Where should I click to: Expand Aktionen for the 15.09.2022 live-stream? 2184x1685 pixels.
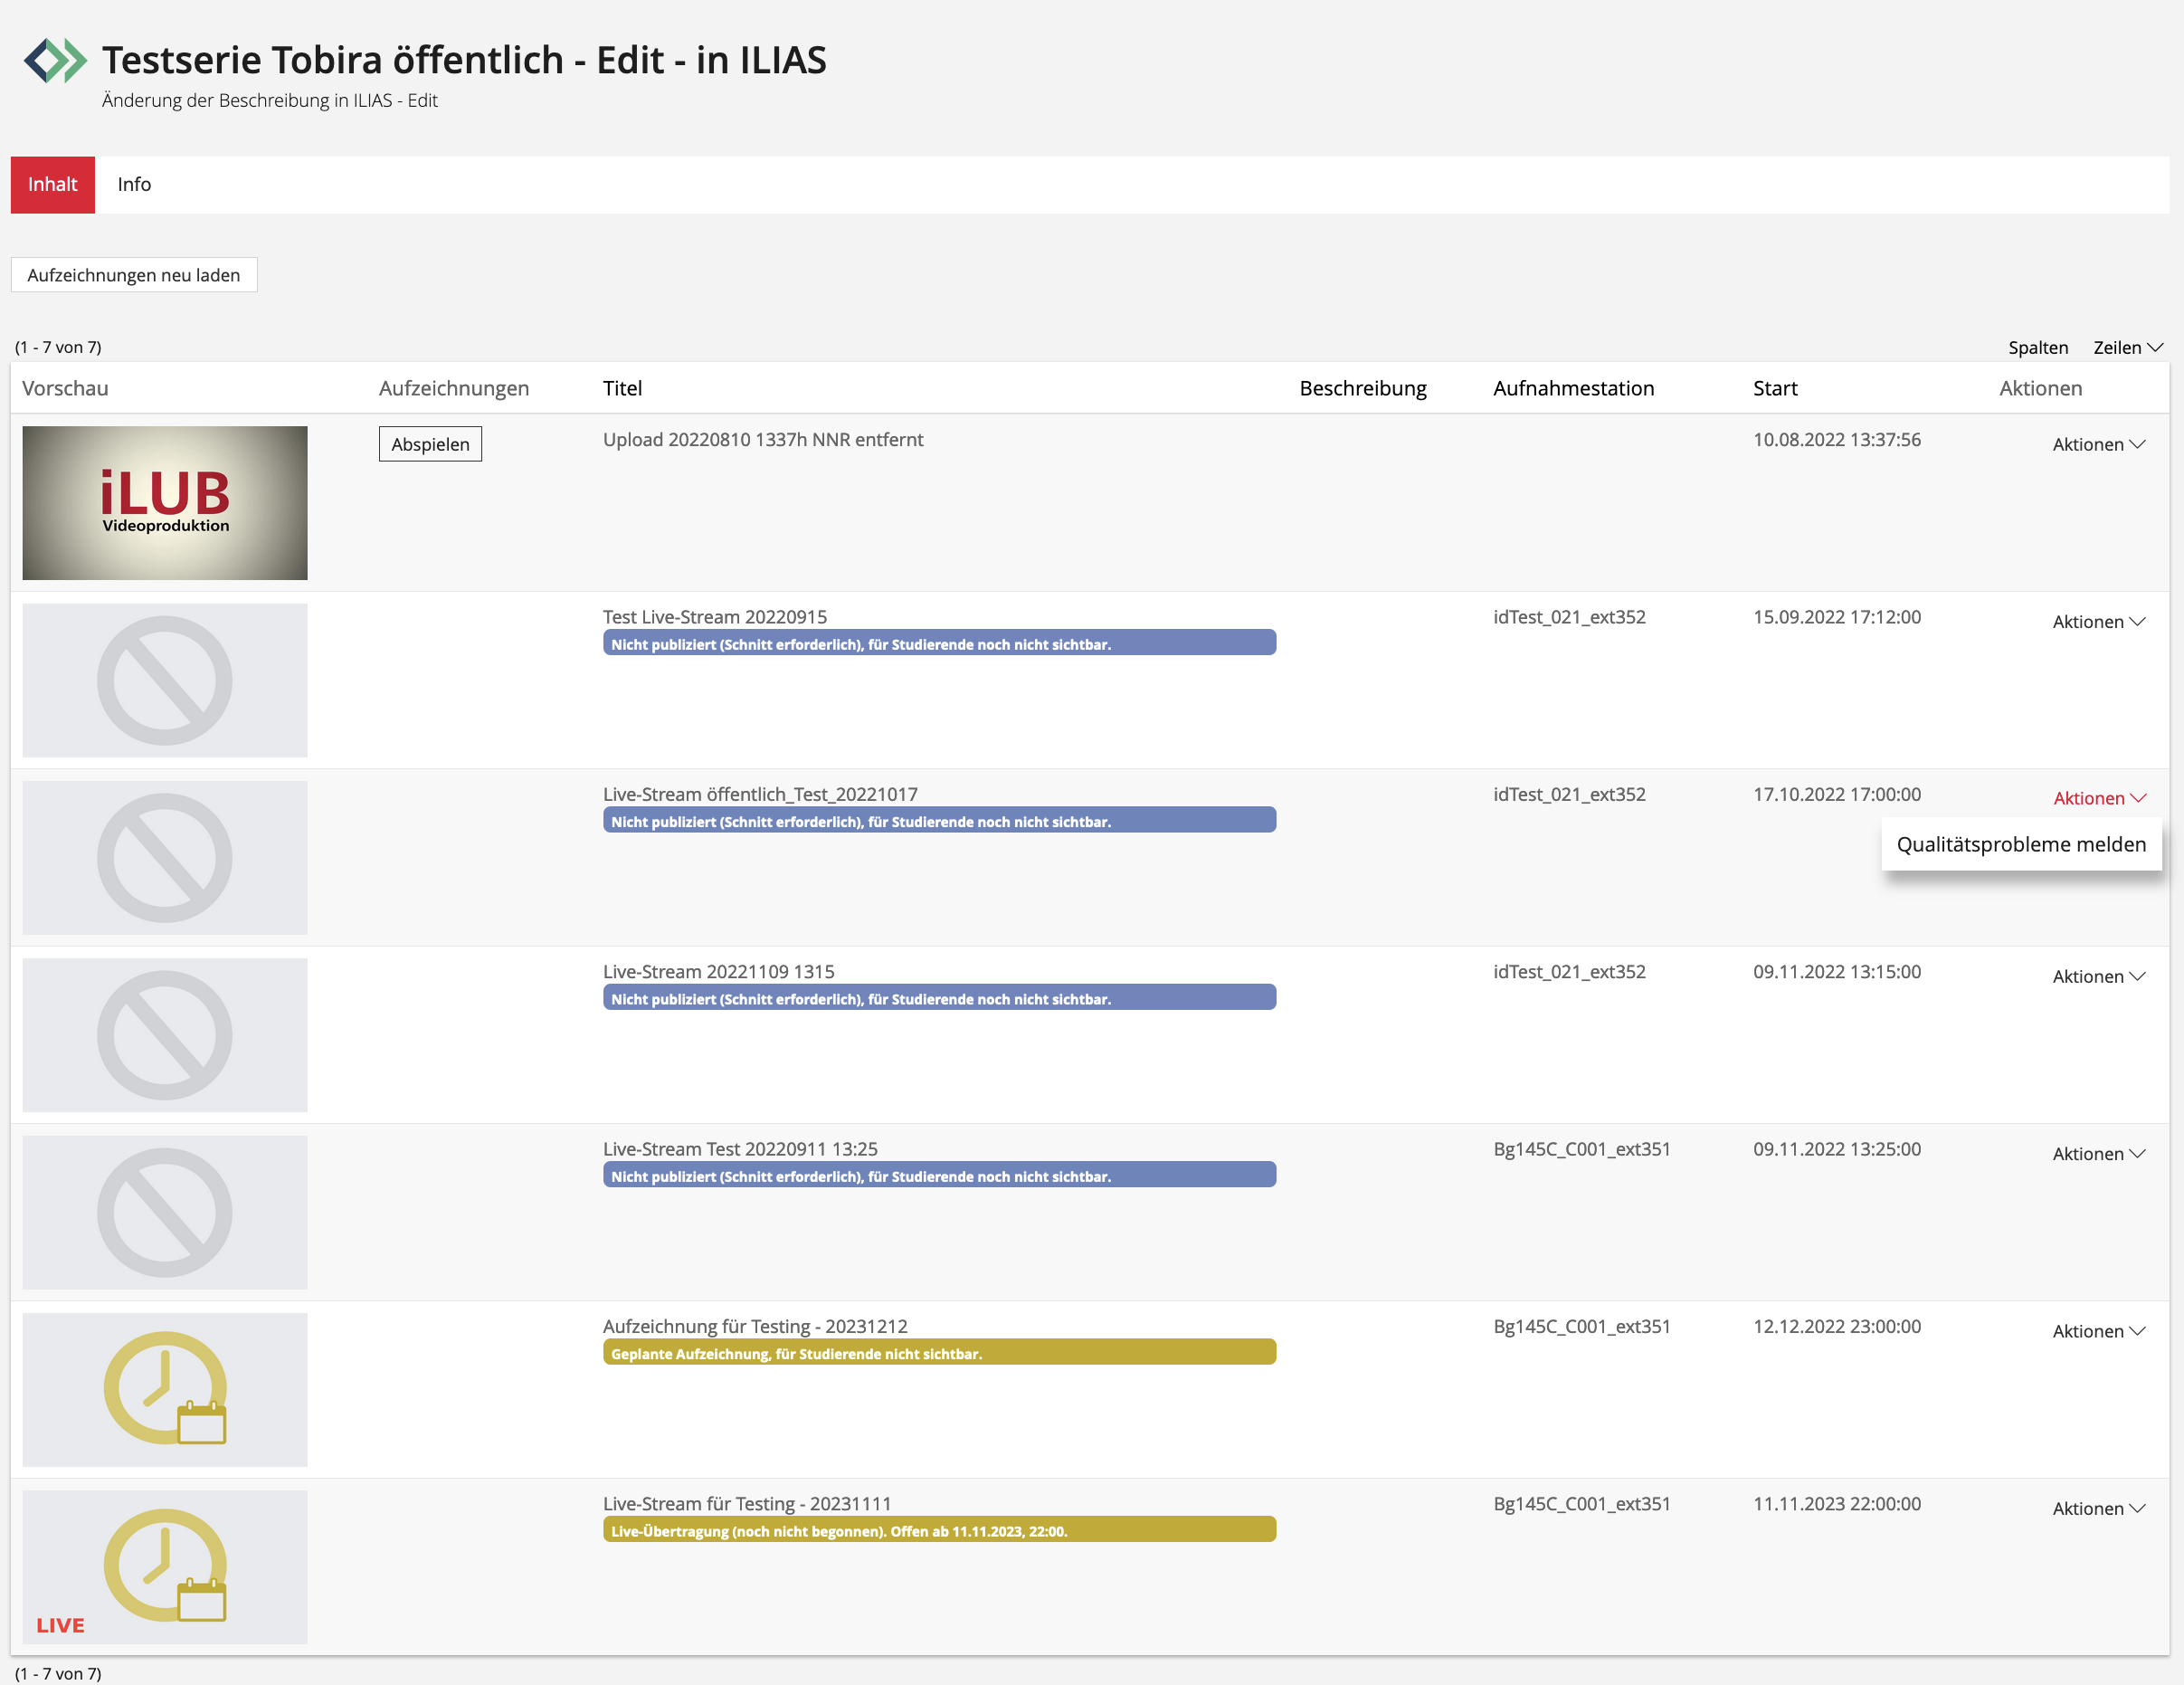pyautogui.click(x=2098, y=621)
